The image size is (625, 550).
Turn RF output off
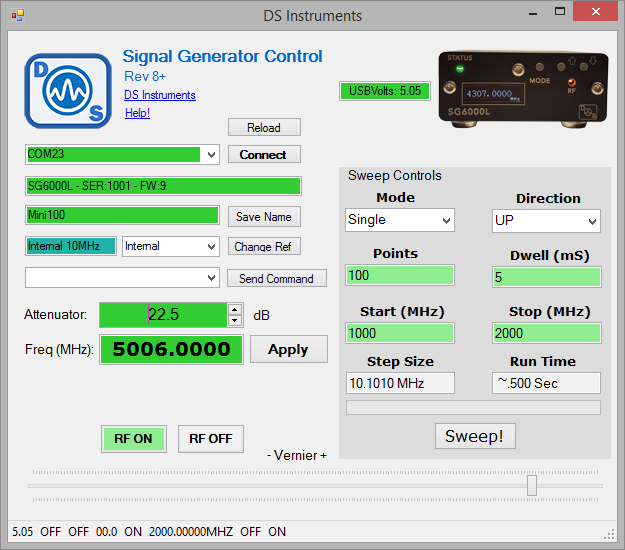211,438
